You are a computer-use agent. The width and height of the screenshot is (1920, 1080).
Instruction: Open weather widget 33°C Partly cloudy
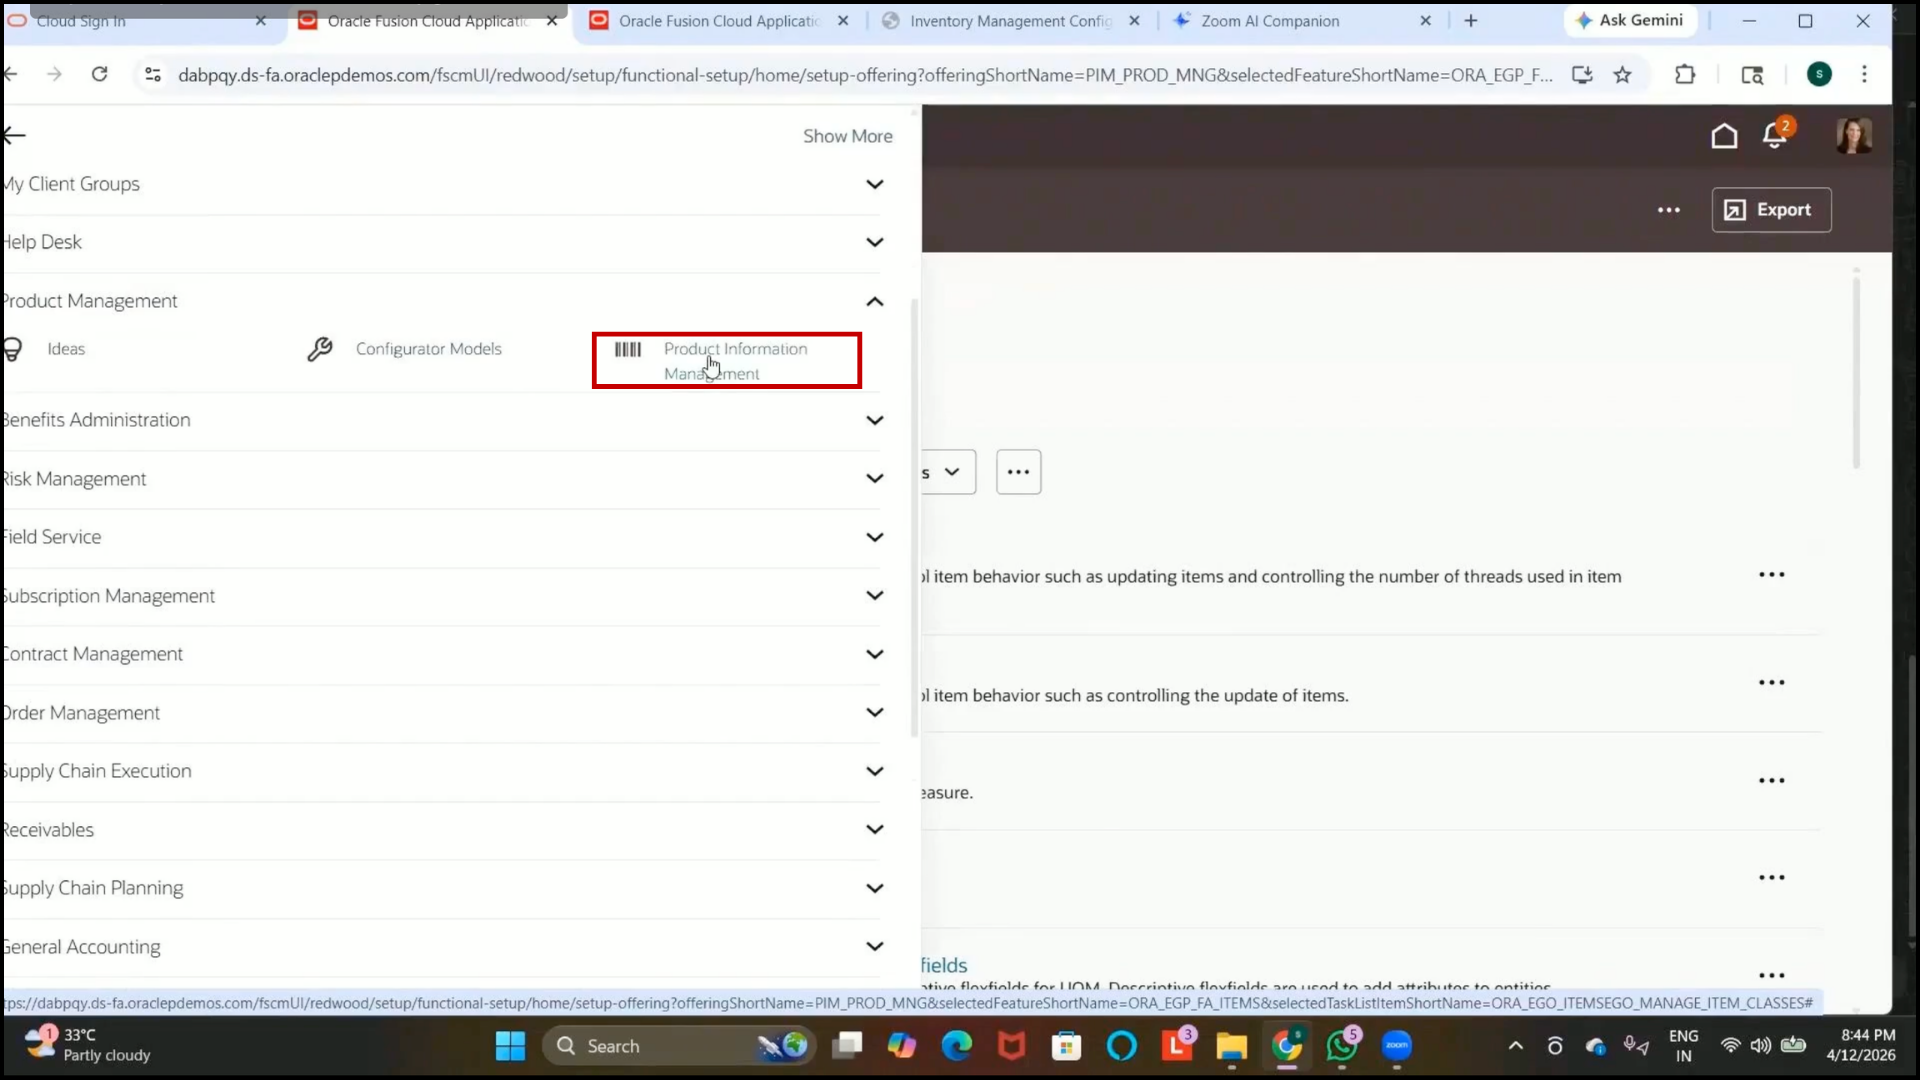click(88, 1045)
